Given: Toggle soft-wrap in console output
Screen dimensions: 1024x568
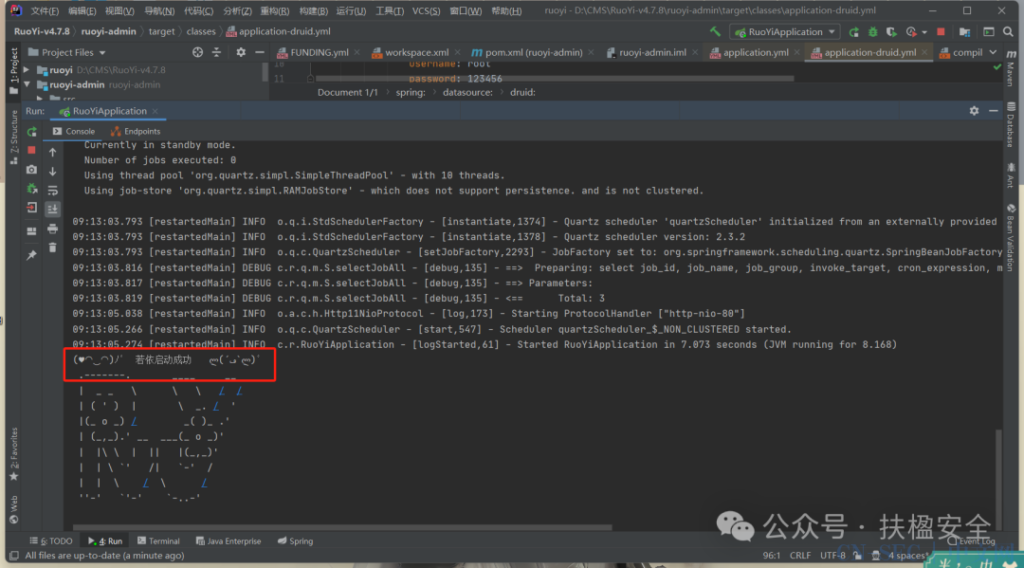Looking at the screenshot, I should [x=52, y=191].
